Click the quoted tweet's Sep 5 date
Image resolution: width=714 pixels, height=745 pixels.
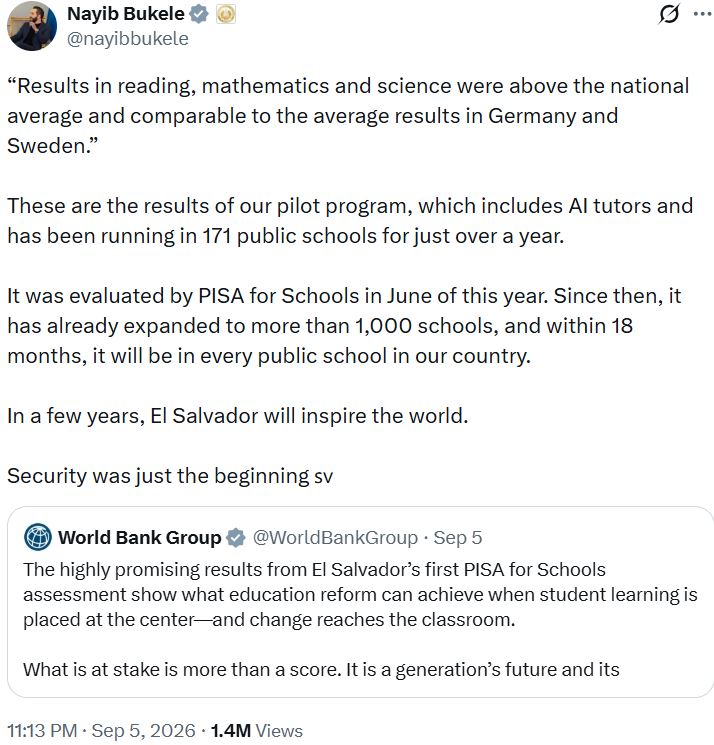(457, 537)
